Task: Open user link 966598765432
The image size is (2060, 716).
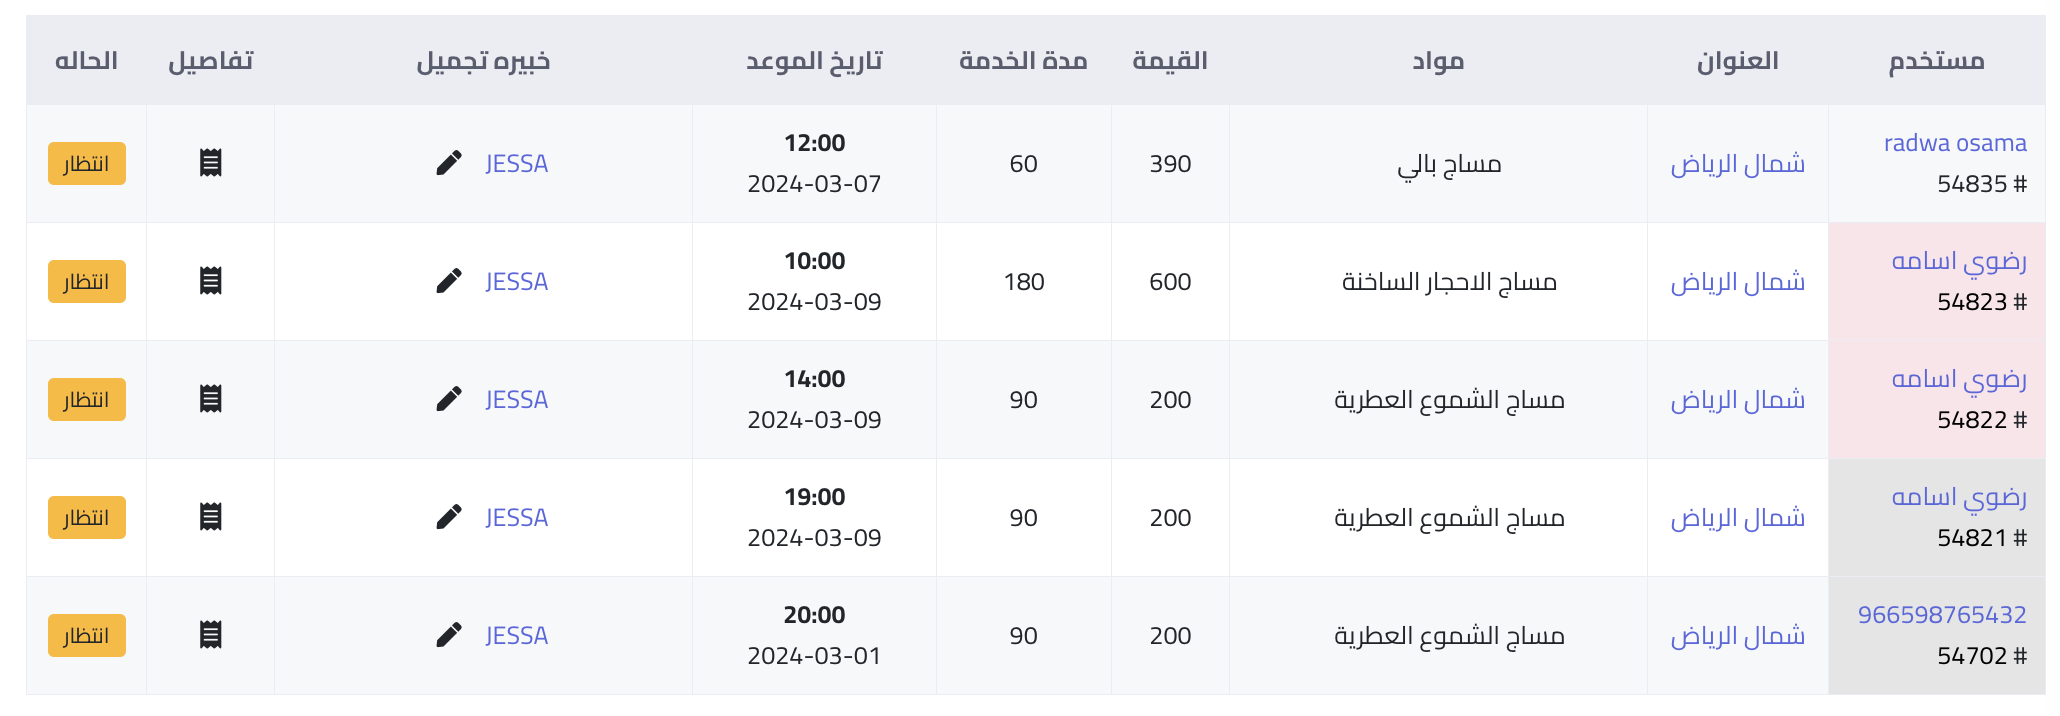Action: pos(1942,615)
